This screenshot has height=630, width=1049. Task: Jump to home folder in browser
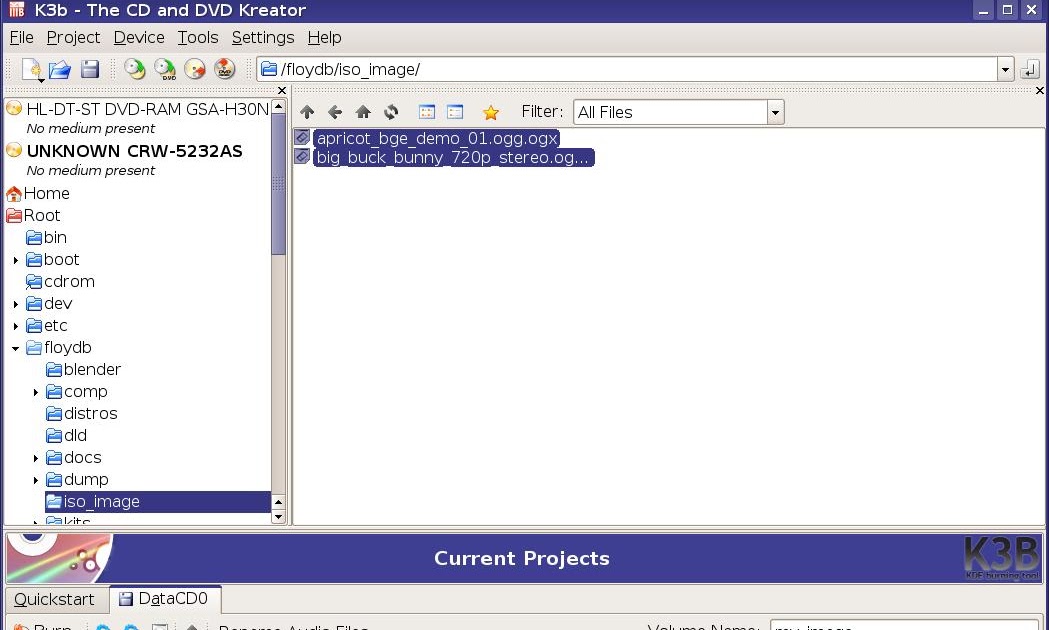(363, 112)
